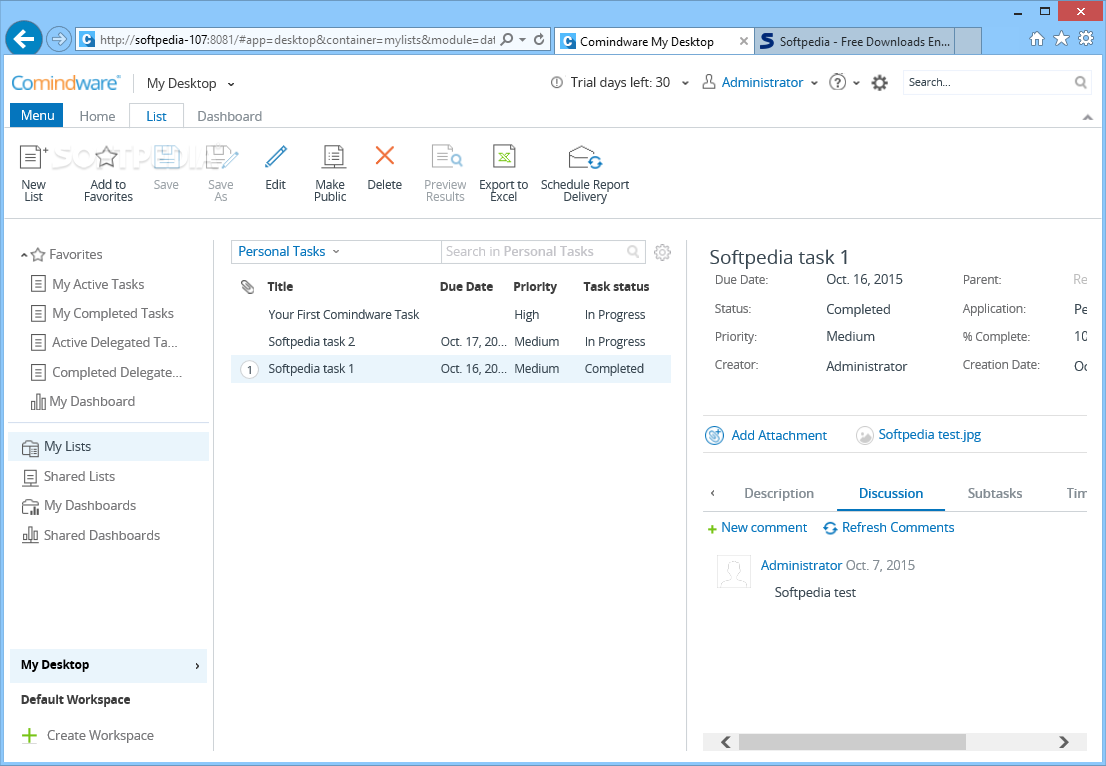Click New comment link
Image resolution: width=1106 pixels, height=766 pixels.
(757, 528)
